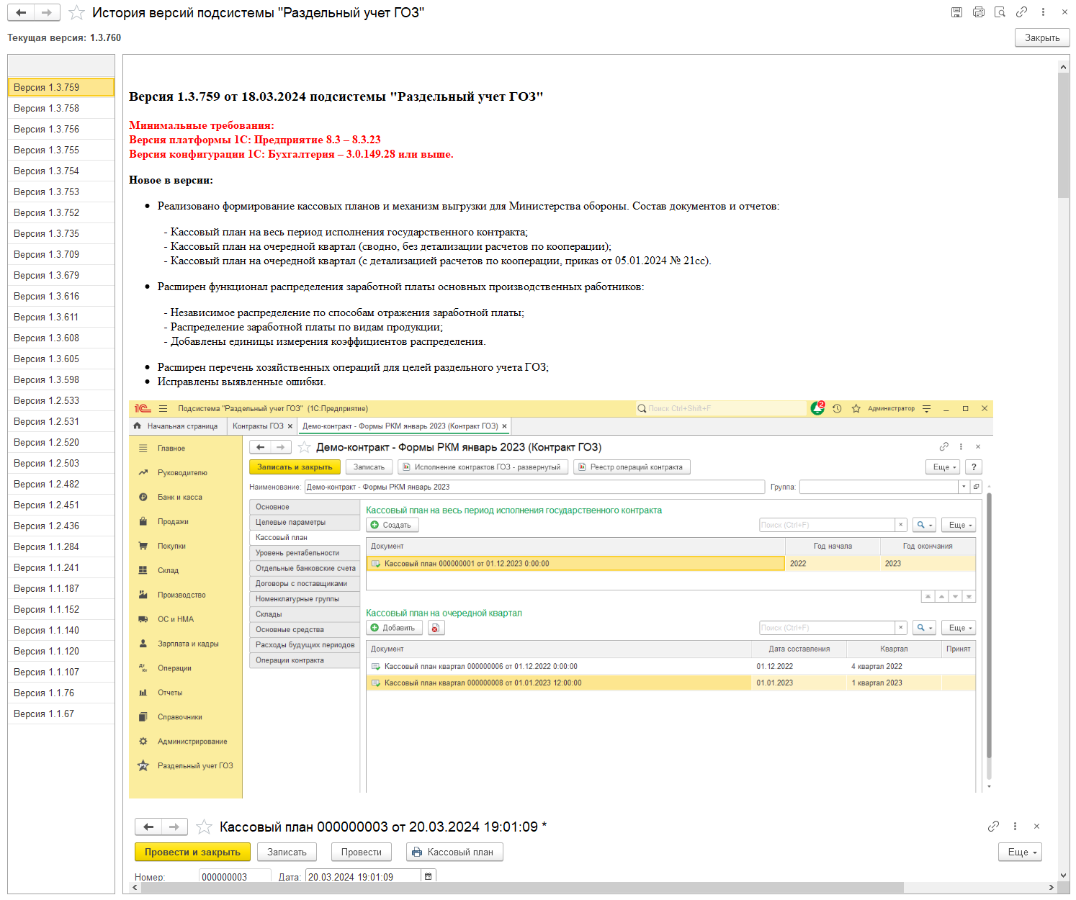The width and height of the screenshot is (1076, 900).
Task: Star the 'Кассовый план 000000003' document
Action: pyautogui.click(x=203, y=827)
